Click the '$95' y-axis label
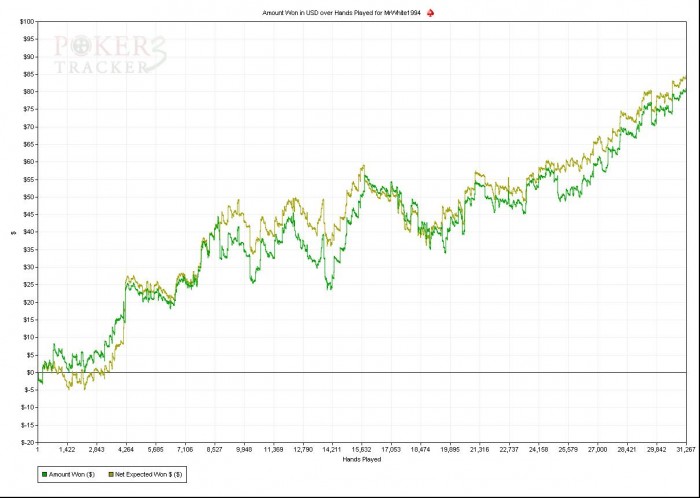Screen dimensions: 700x498 (x=28, y=39)
